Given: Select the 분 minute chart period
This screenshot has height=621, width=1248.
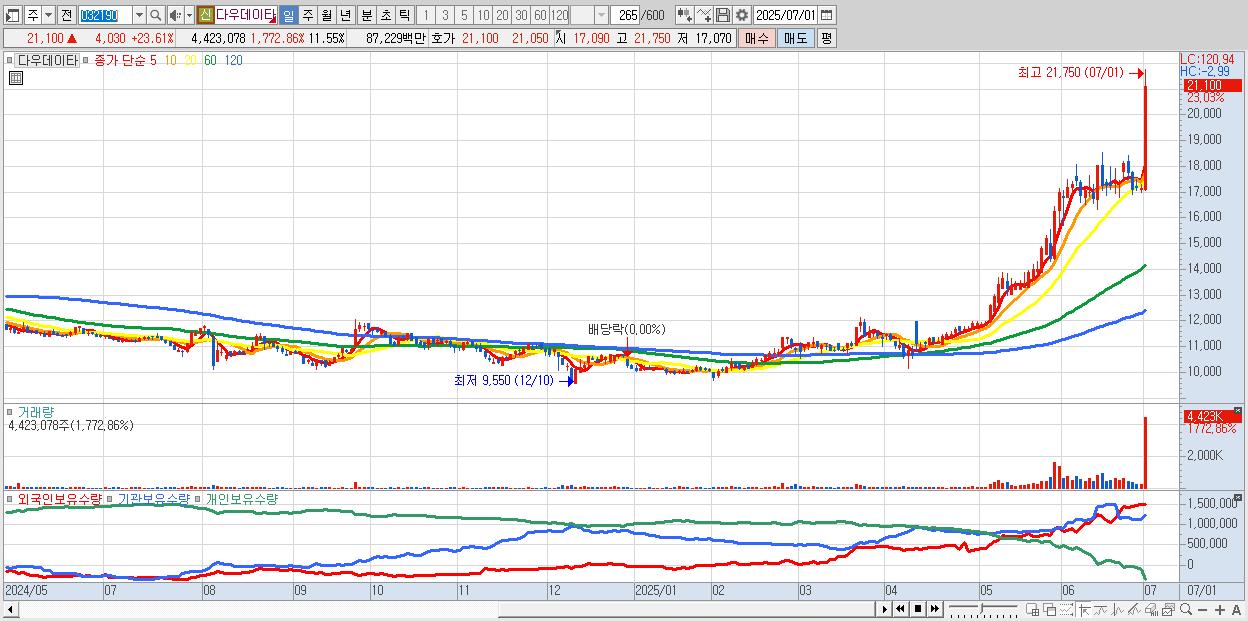Looking at the screenshot, I should click(366, 15).
